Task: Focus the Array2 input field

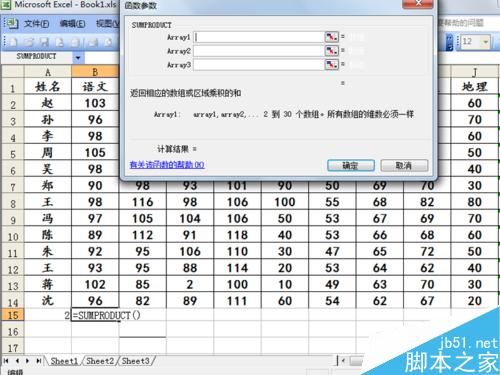Action: pos(259,51)
